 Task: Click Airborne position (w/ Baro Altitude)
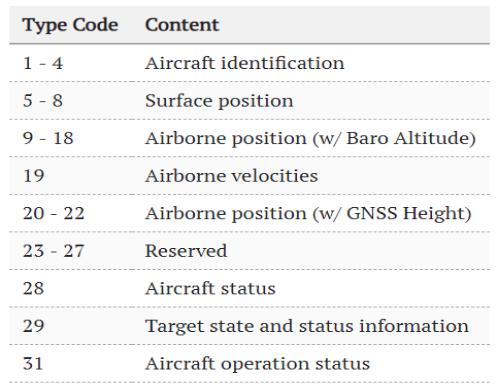point(310,138)
